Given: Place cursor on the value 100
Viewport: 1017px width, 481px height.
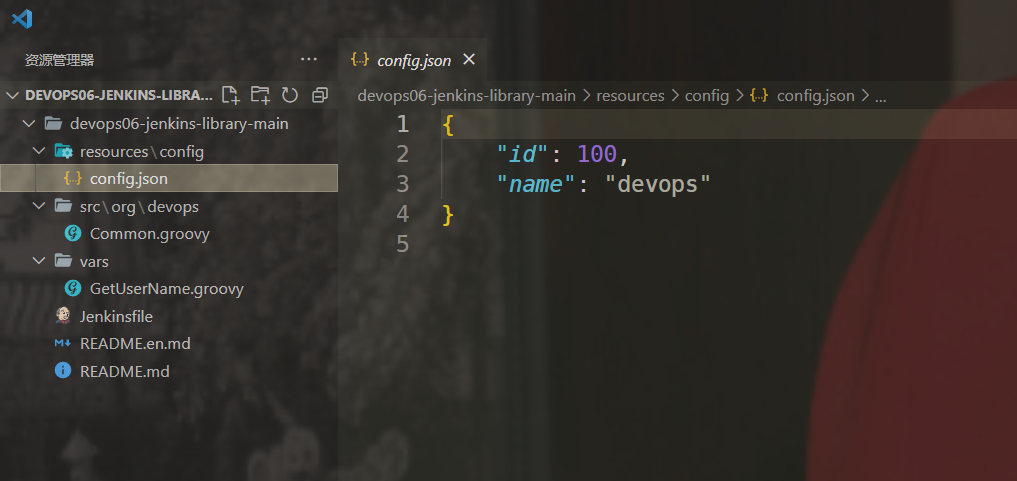Looking at the screenshot, I should coord(597,154).
